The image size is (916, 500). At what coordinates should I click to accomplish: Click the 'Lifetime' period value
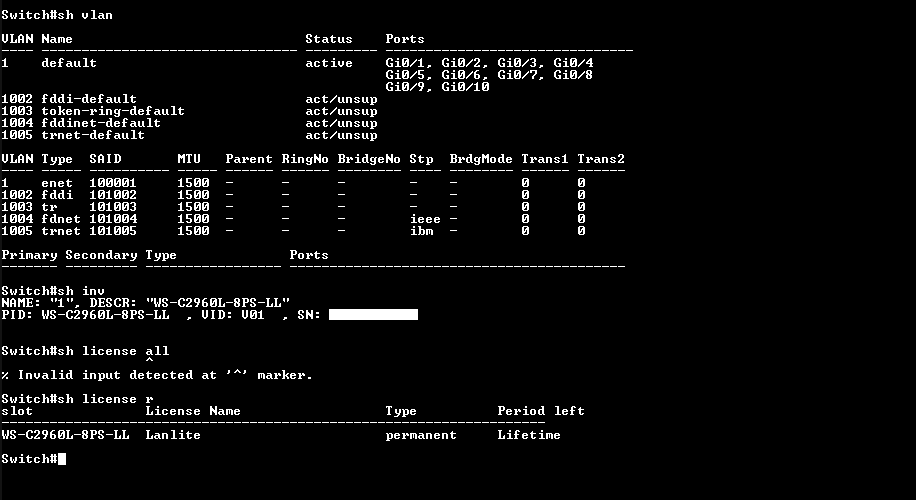529,435
